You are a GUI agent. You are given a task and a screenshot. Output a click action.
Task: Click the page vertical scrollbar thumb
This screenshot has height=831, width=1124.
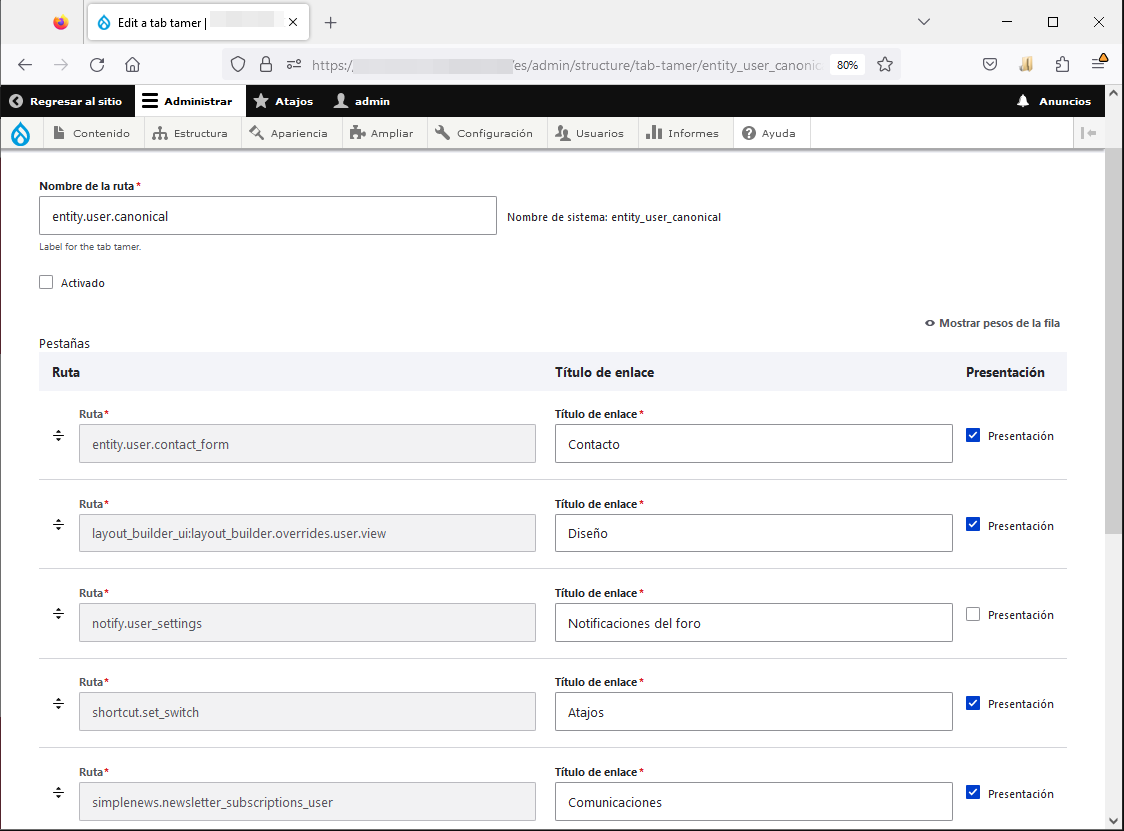tap(1113, 341)
